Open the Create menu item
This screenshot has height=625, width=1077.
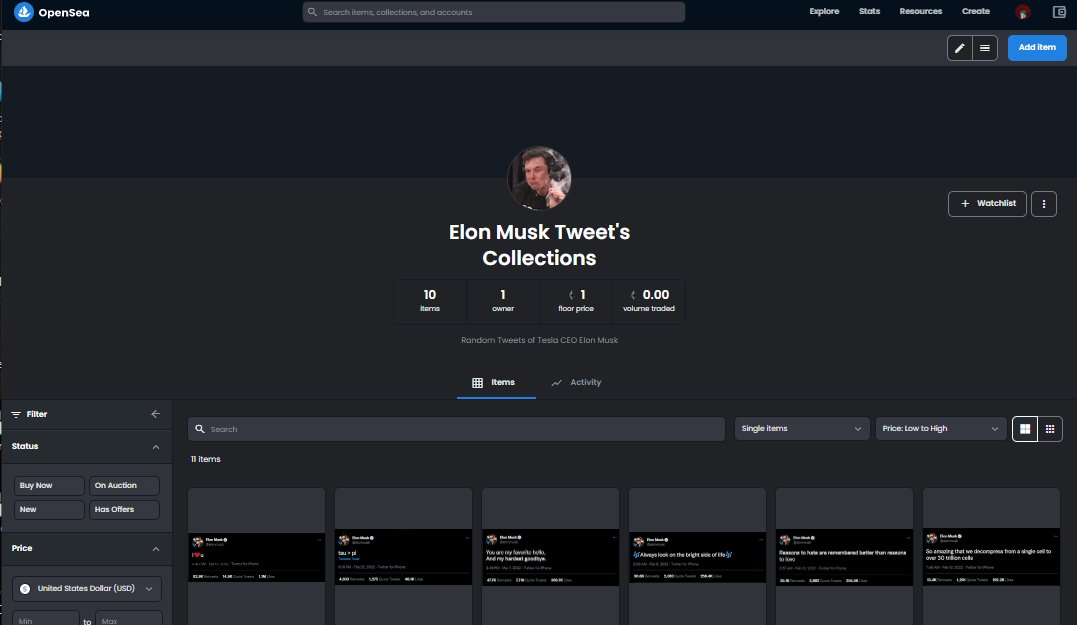click(975, 12)
